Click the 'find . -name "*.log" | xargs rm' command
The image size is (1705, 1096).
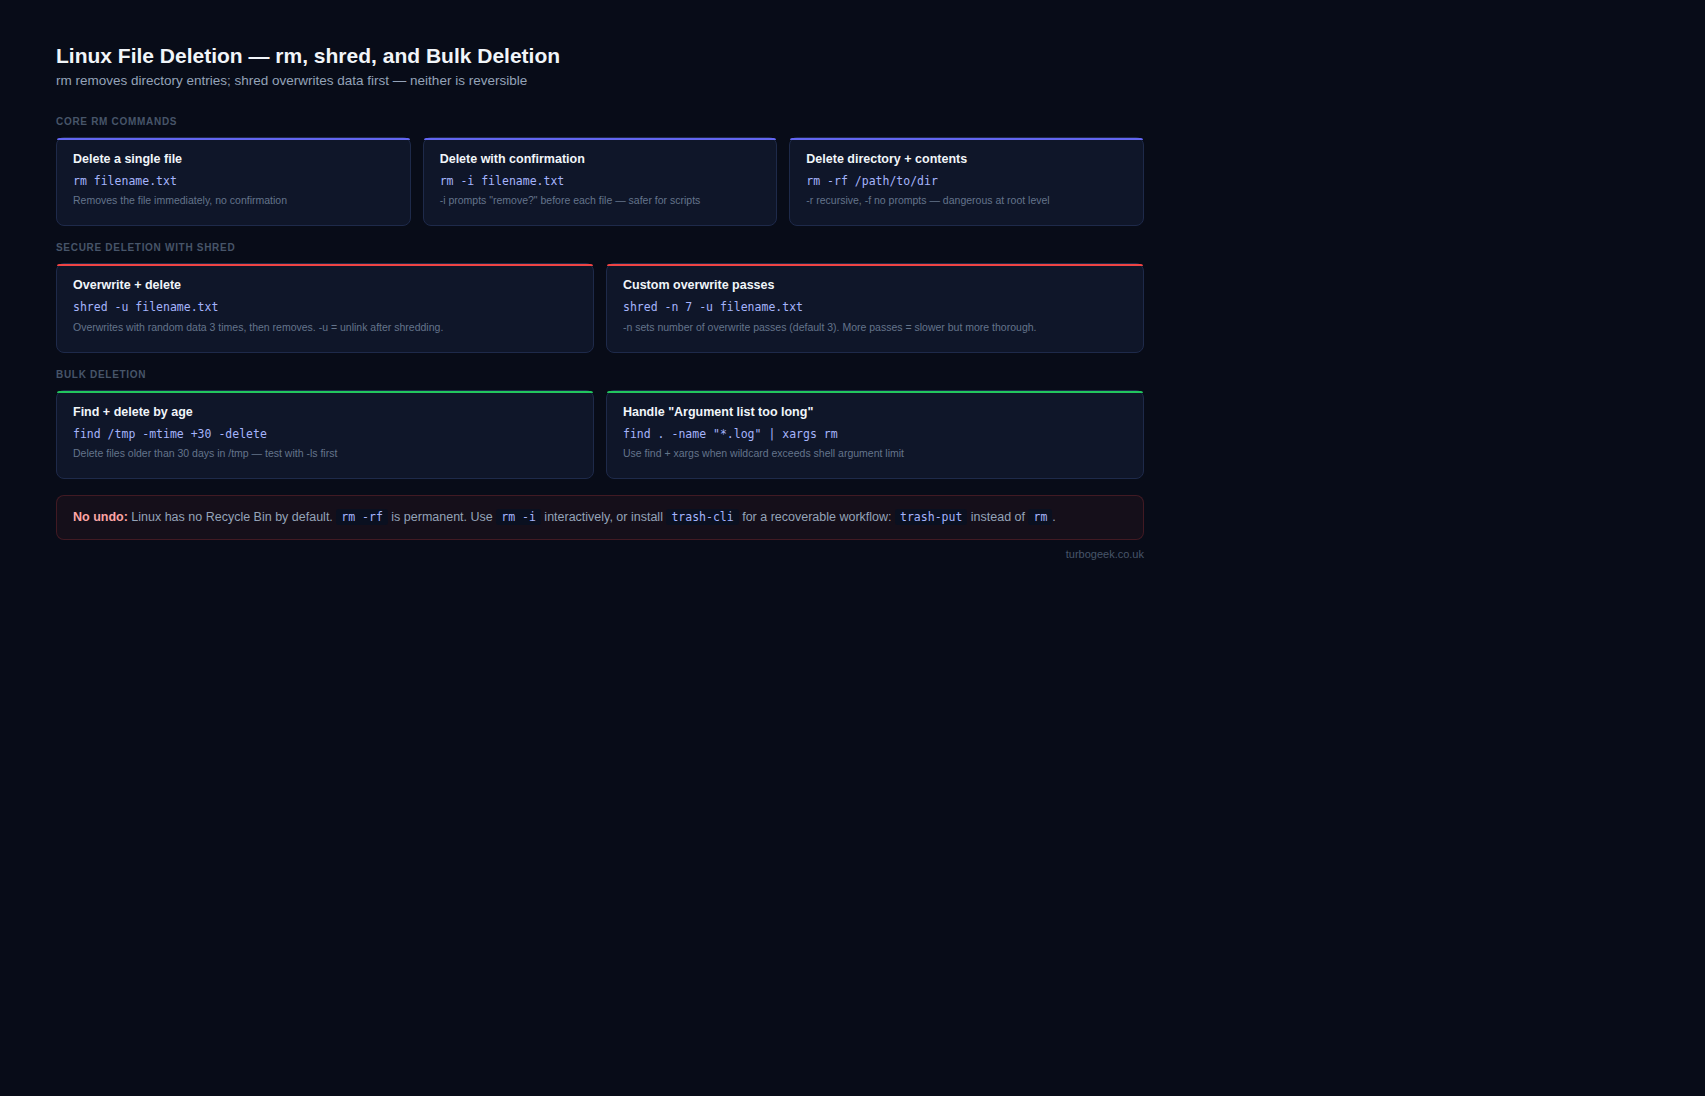[x=730, y=434]
